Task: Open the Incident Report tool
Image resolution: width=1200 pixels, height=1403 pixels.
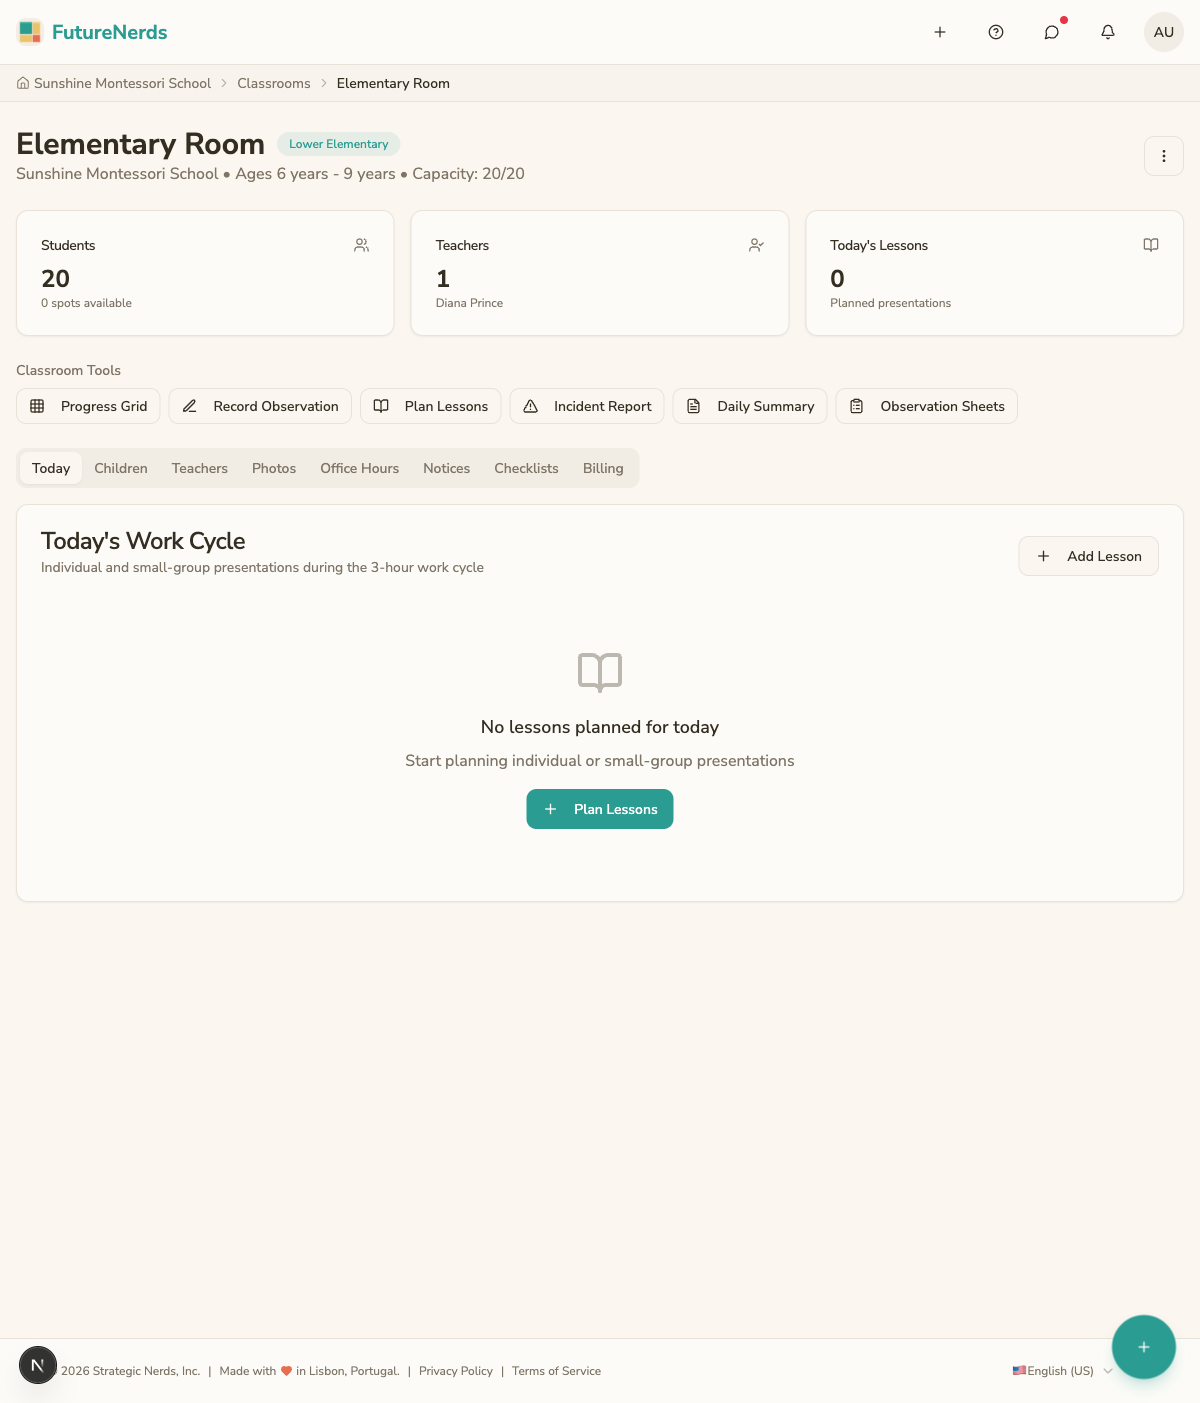Action: pos(587,406)
